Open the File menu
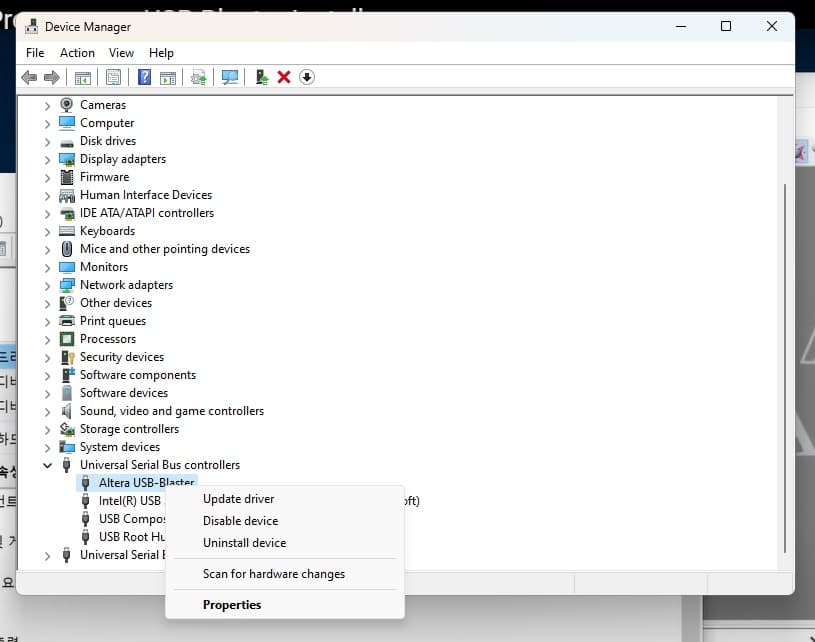This screenshot has width=815, height=642. (35, 53)
